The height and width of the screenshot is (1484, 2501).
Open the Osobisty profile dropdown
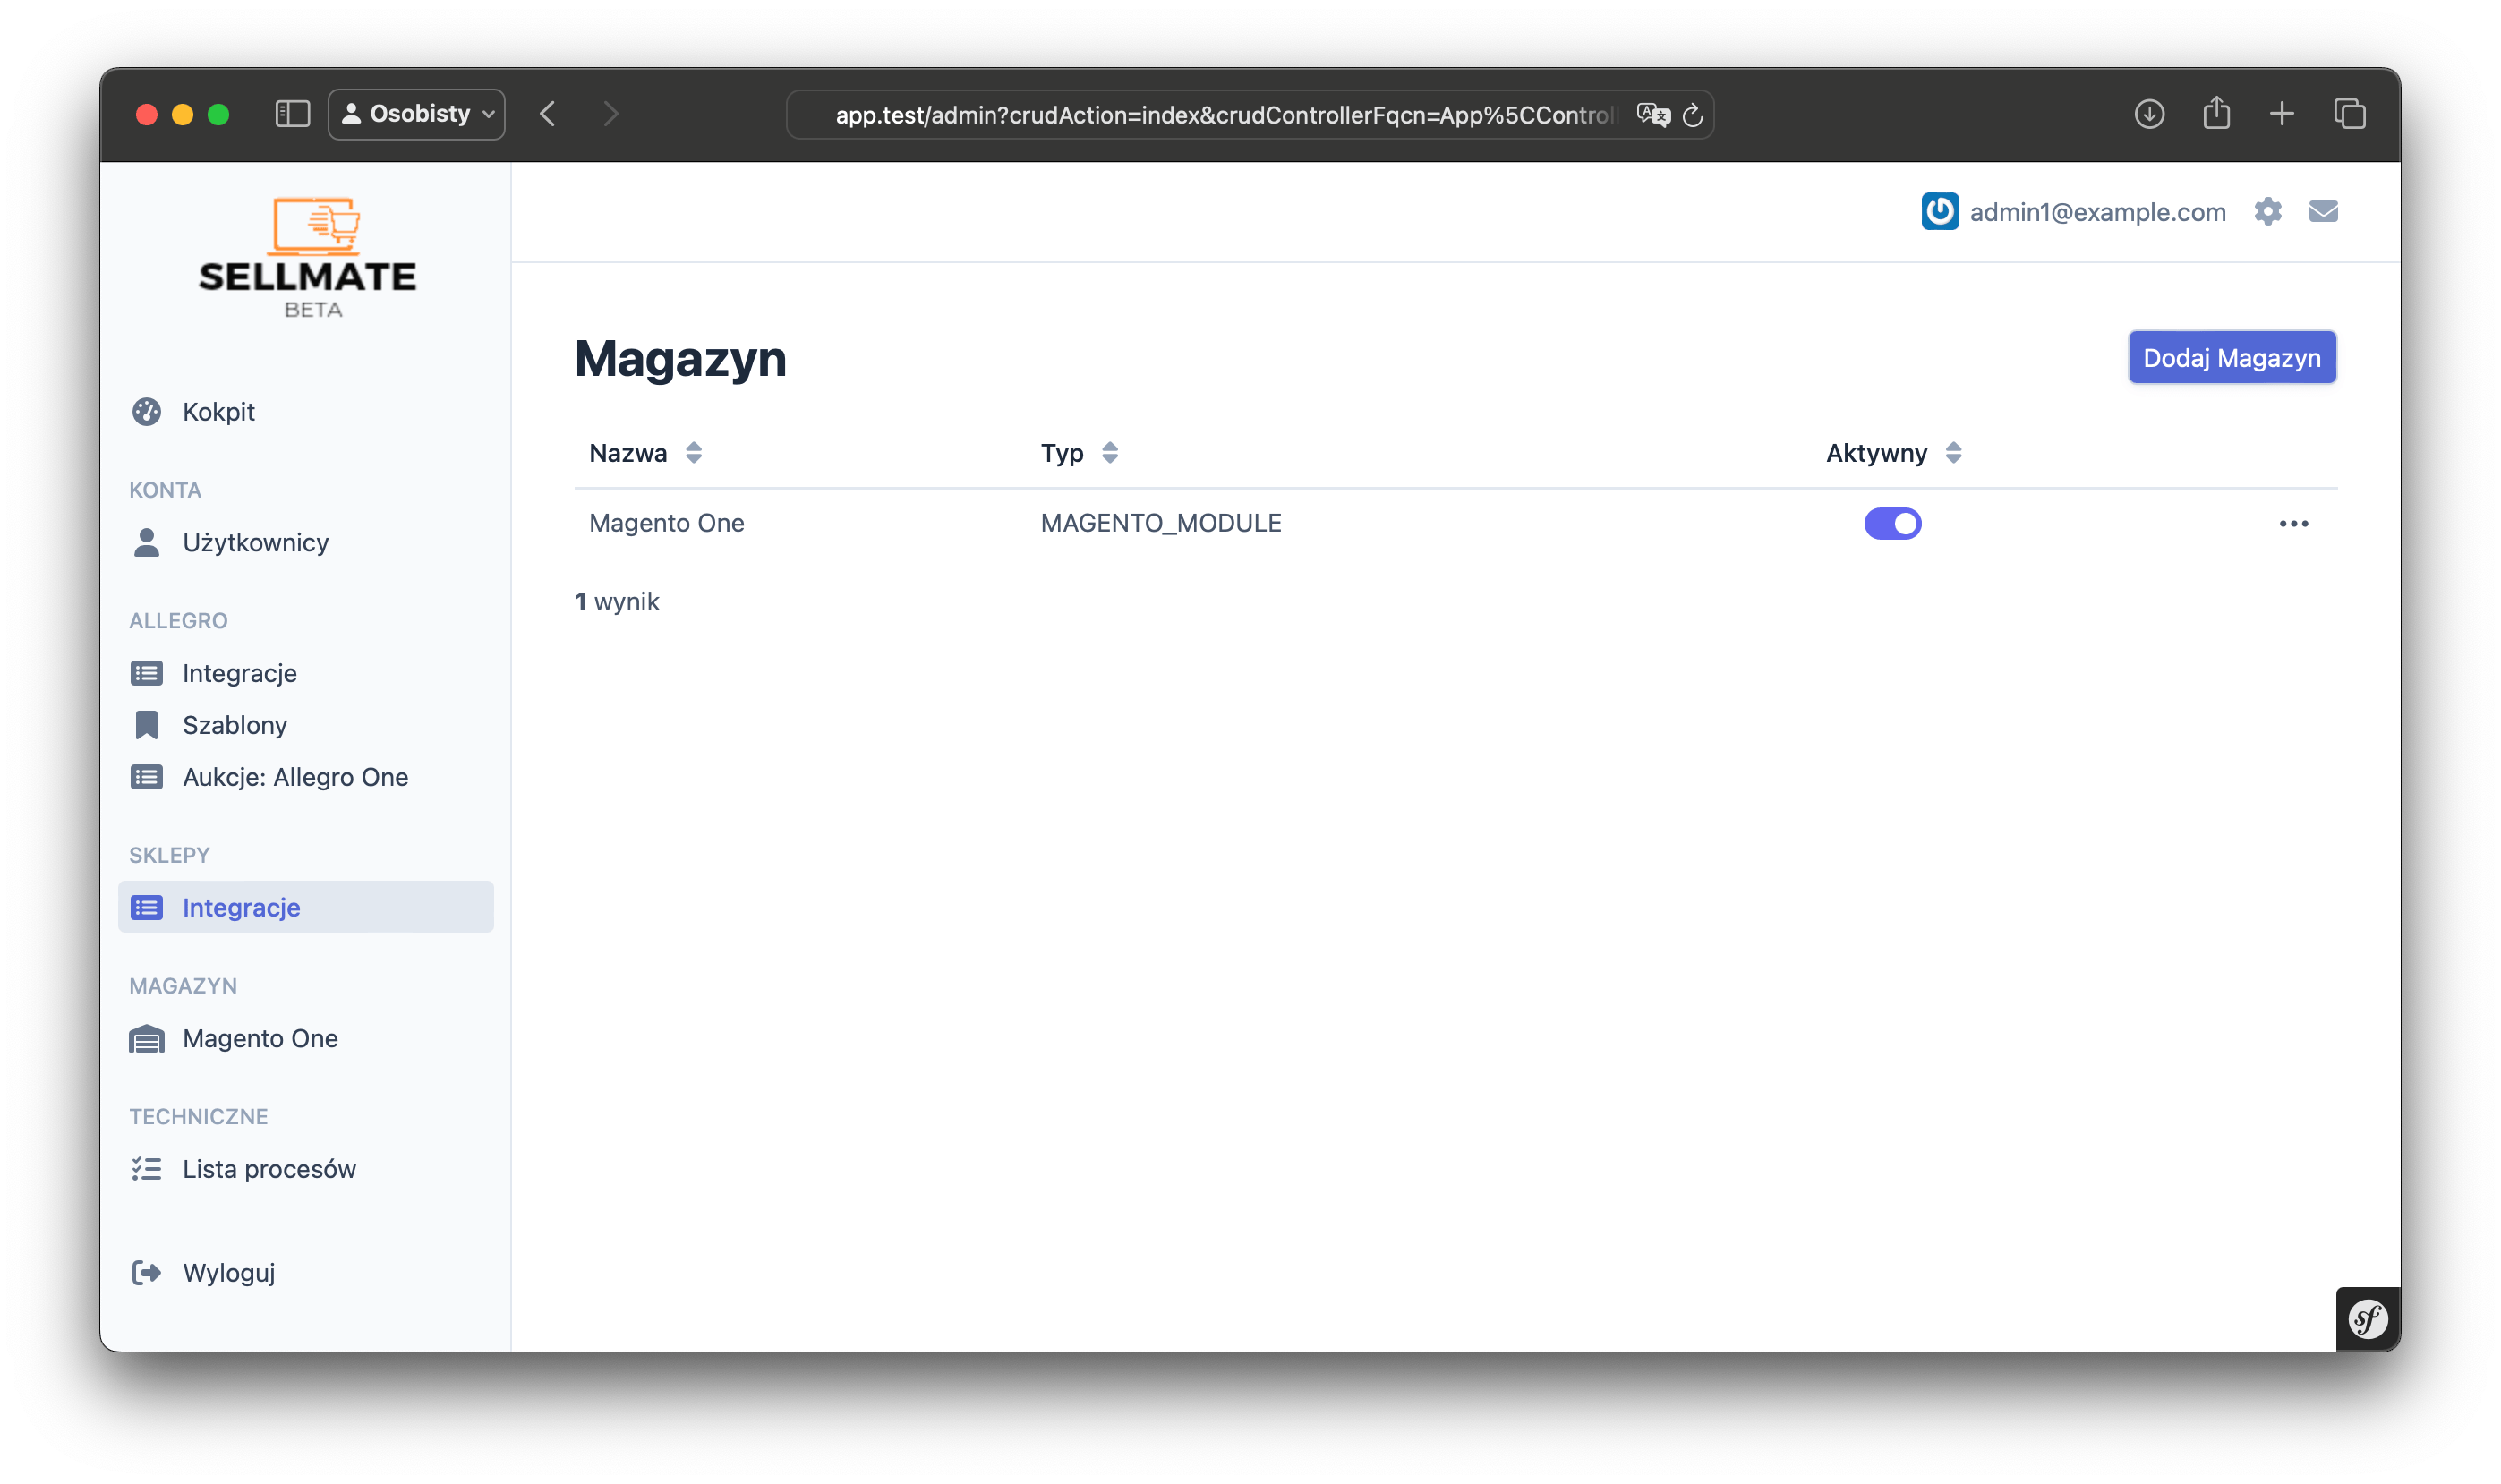(417, 114)
